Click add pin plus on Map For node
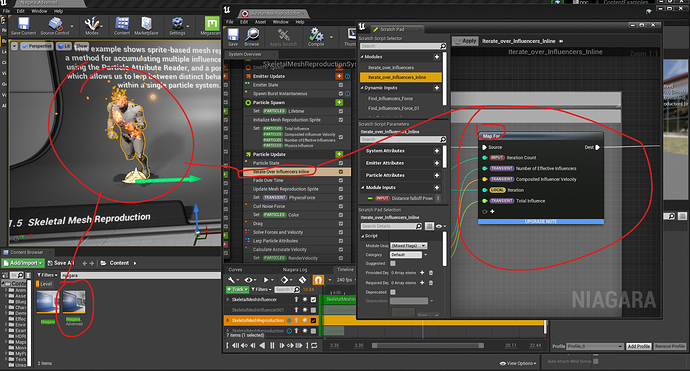 tap(492, 212)
